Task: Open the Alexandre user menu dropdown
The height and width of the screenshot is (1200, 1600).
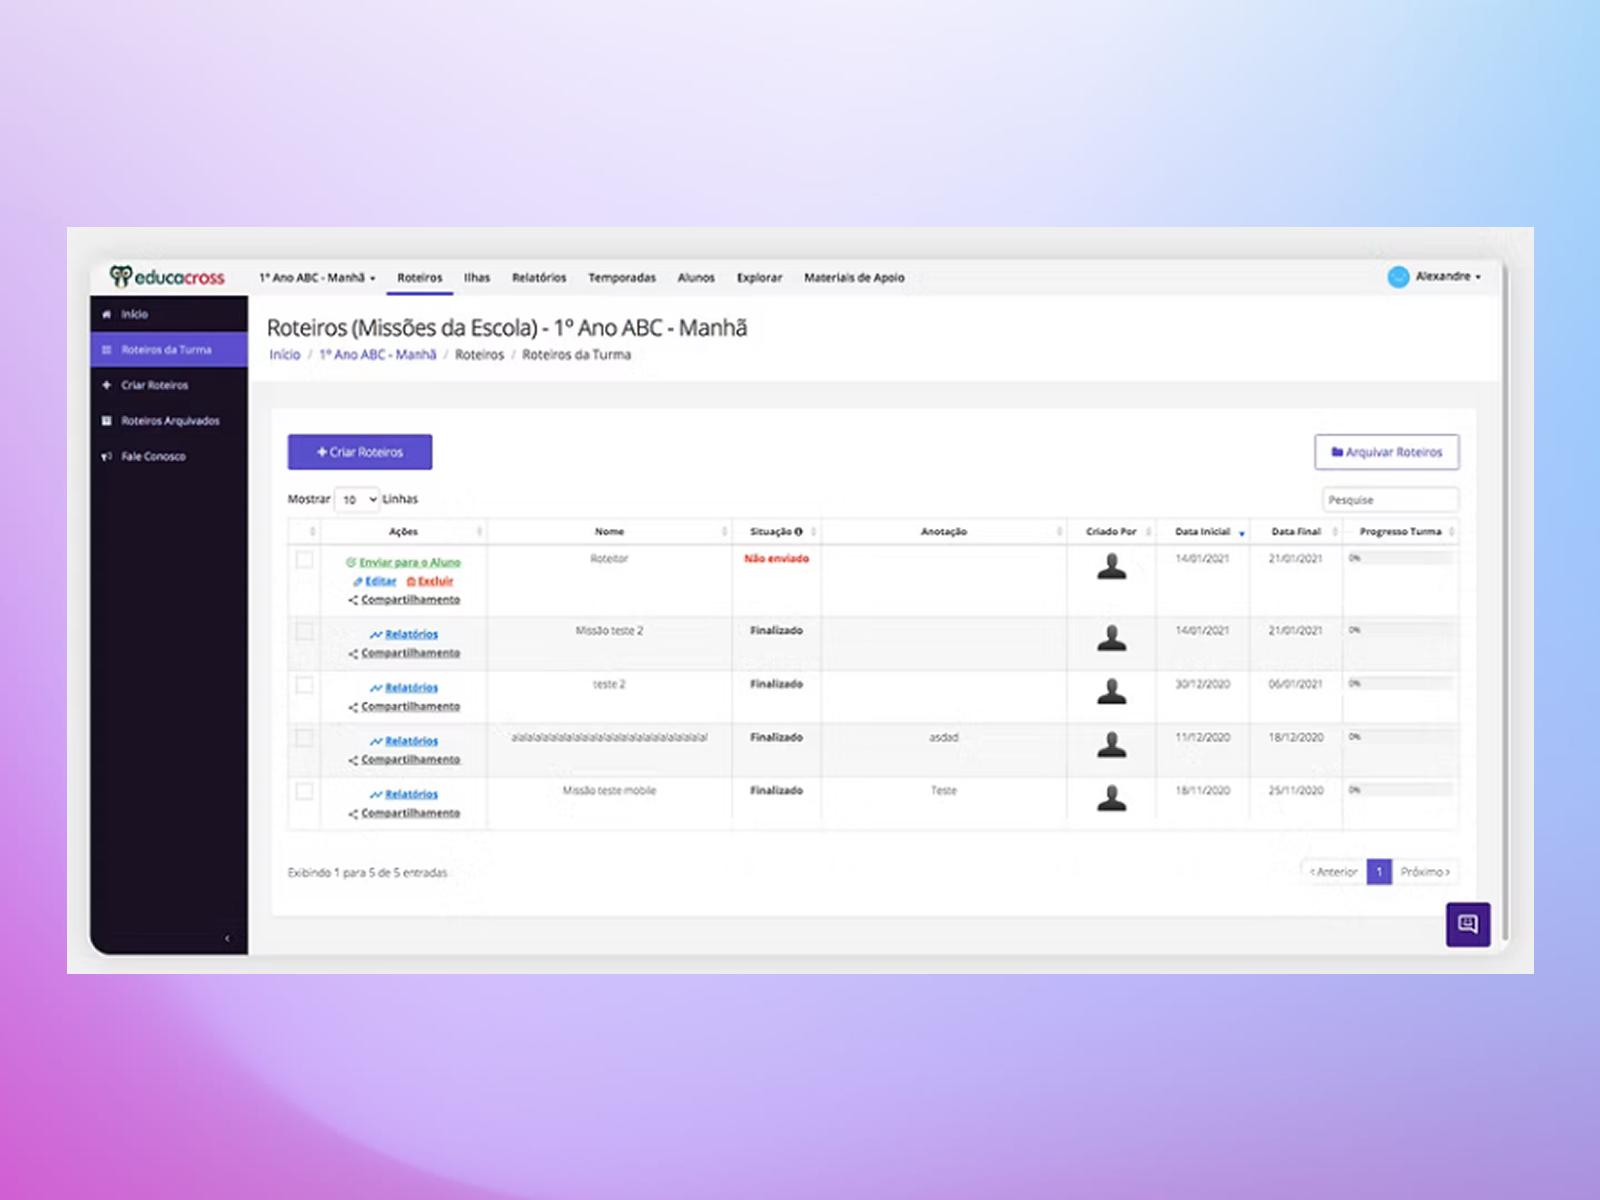Action: (x=1448, y=277)
